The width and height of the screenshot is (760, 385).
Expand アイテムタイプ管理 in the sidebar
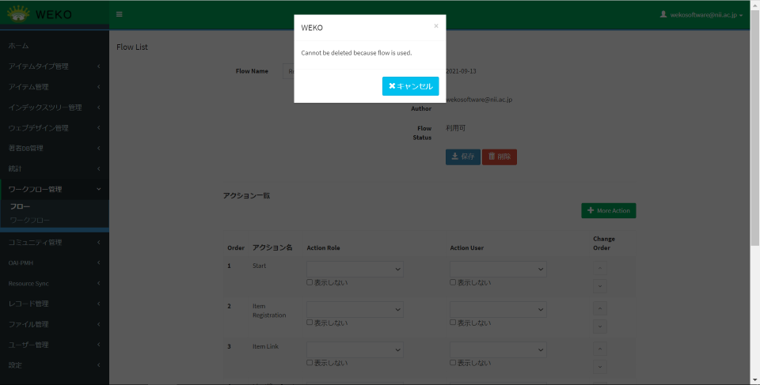tap(54, 66)
